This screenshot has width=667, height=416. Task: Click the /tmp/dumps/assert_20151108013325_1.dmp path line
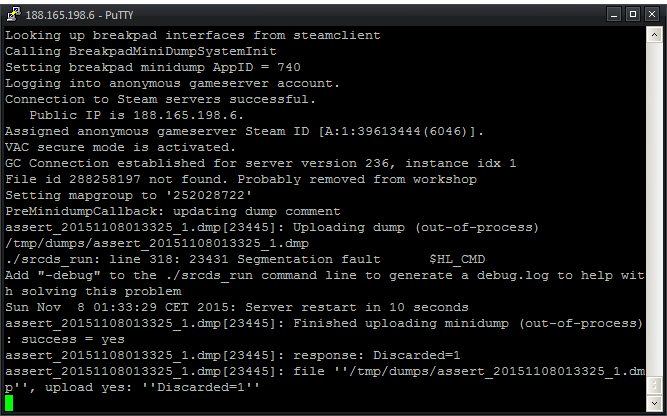[157, 244]
